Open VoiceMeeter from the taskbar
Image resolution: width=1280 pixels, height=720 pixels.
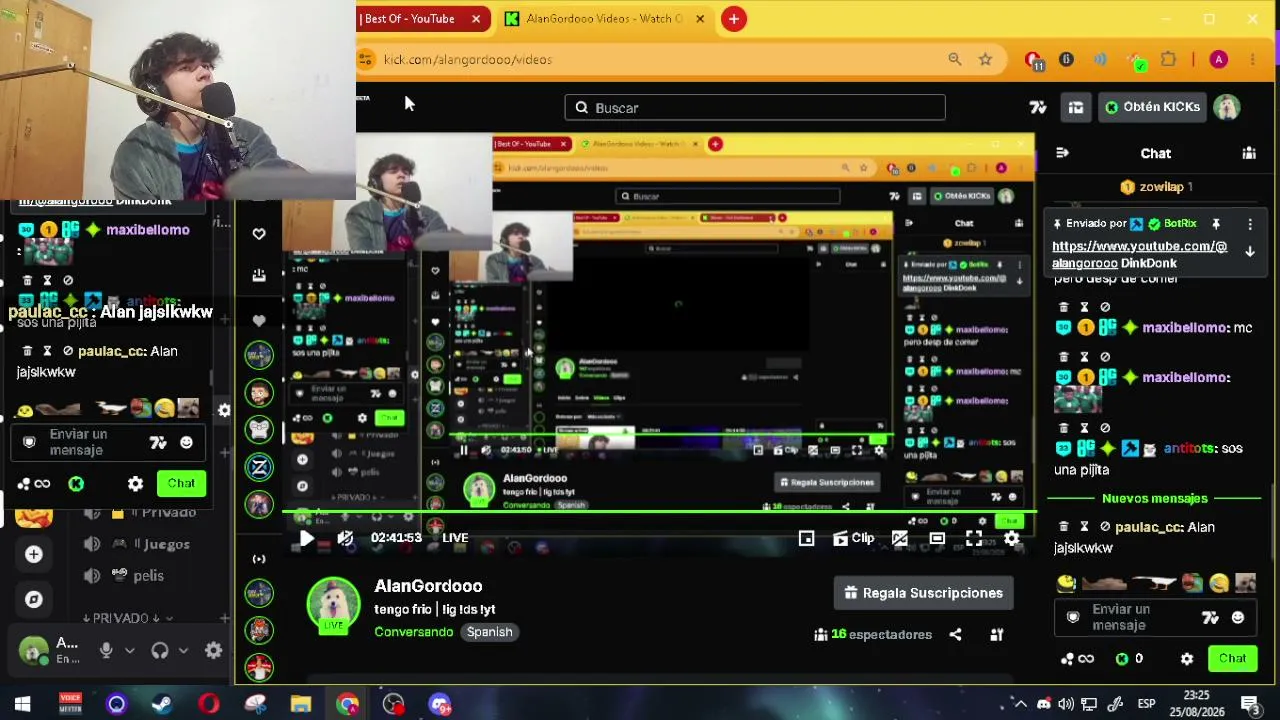pyautogui.click(x=70, y=704)
